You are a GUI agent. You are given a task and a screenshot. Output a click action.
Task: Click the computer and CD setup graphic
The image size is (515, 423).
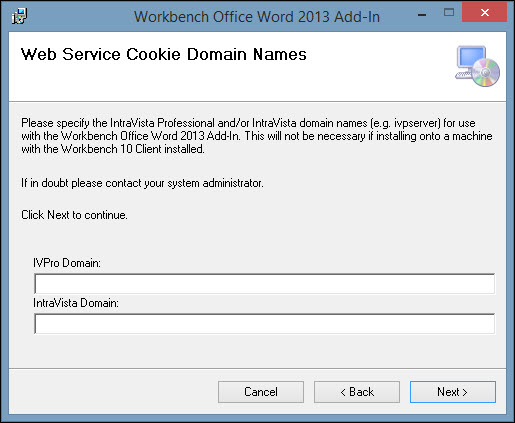(x=477, y=66)
